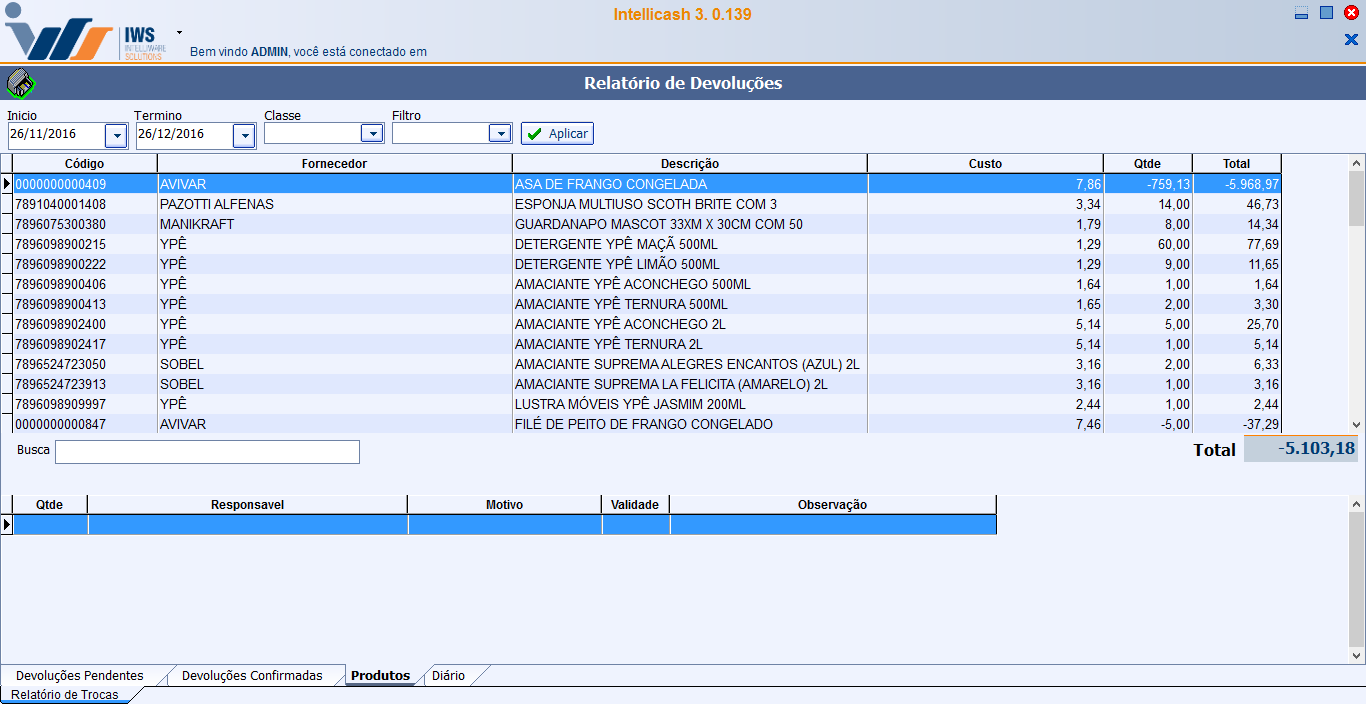Click the products grid scroll-up arrow
This screenshot has height=704, width=1366.
click(x=1357, y=163)
